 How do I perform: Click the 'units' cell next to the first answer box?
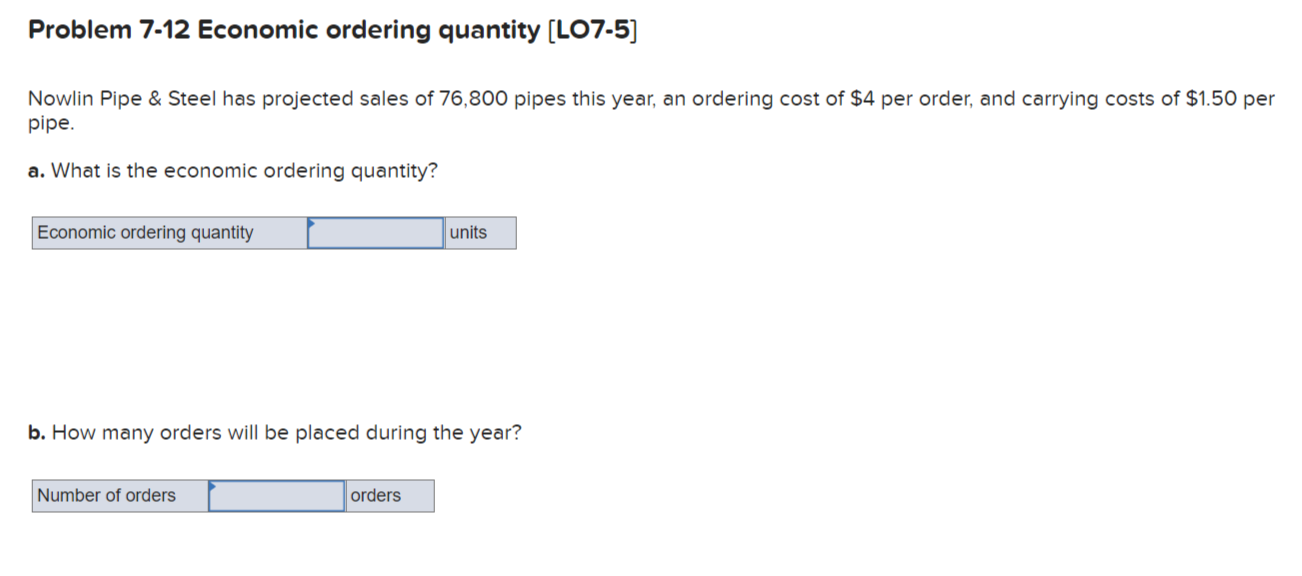pyautogui.click(x=468, y=232)
